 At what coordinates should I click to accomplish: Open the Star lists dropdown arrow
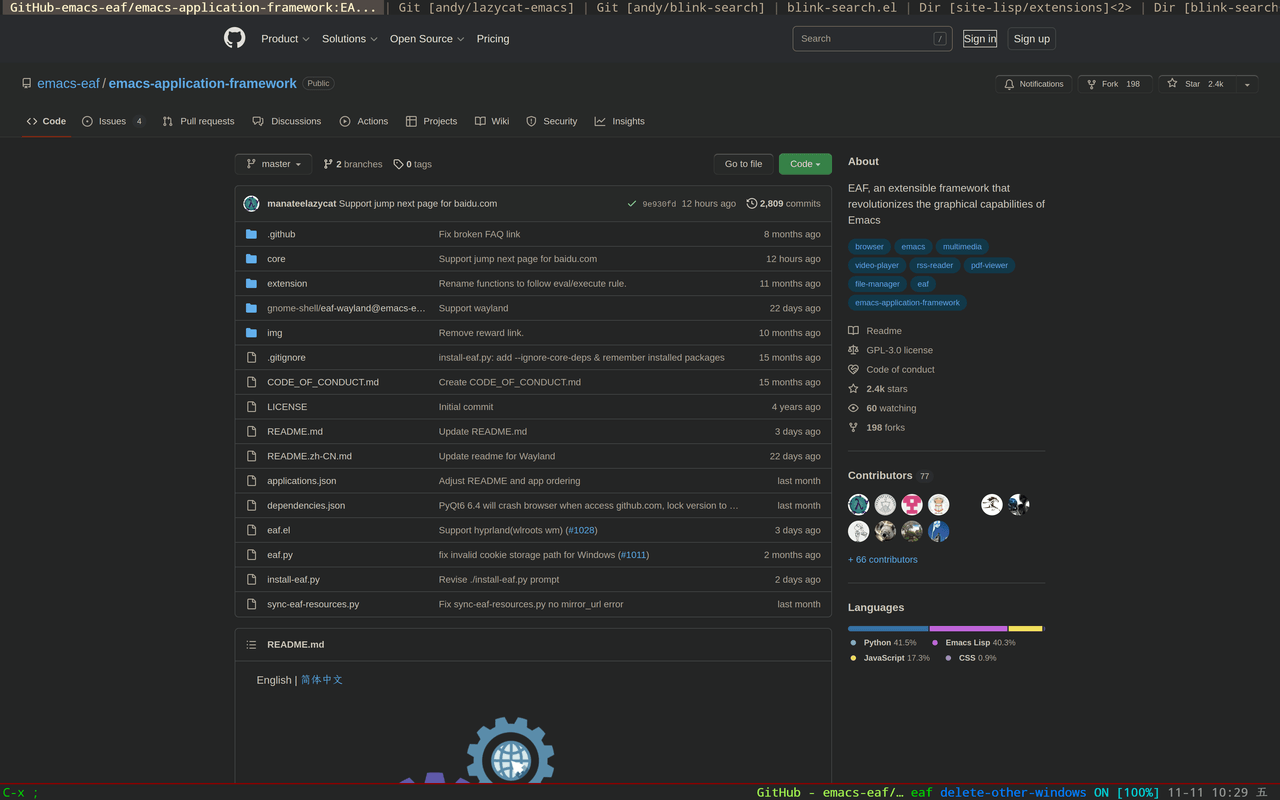pyautogui.click(x=1247, y=84)
